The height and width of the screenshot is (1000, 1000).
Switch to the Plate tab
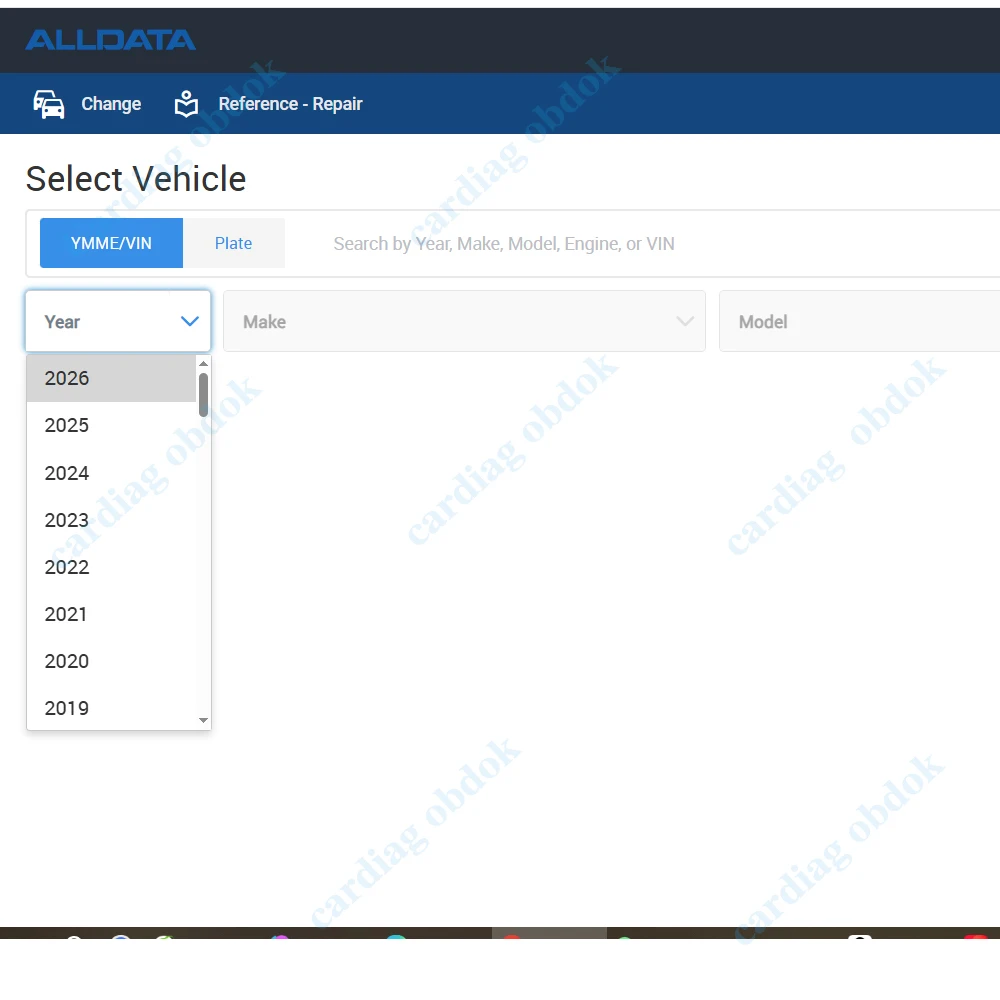tap(233, 242)
